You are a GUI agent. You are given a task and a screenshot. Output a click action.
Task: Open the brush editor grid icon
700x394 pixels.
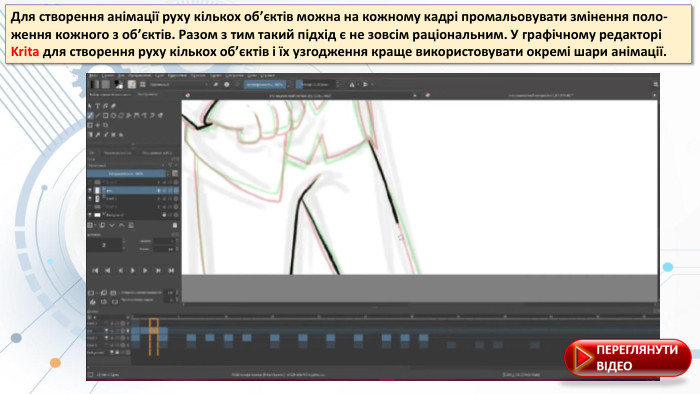coord(142,84)
